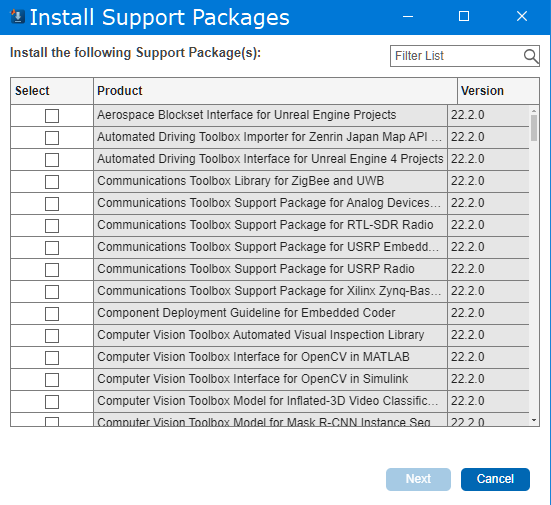Tick the RTL-SDR Radio support package checkbox
This screenshot has width=551, height=505.
click(x=52, y=226)
